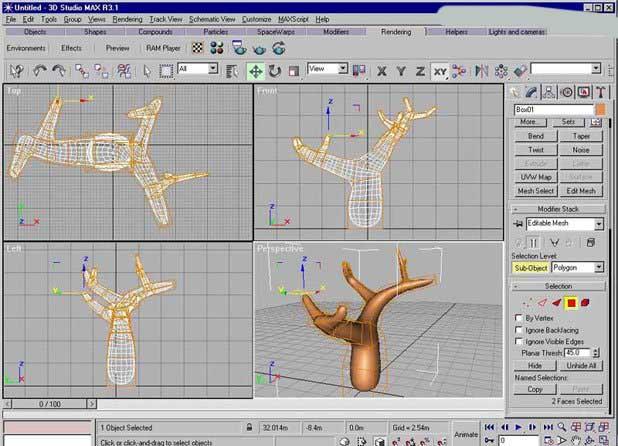Screen dimensions: 618x446
Task: Click the Use Pivot Point Center icon
Action: pos(359,71)
